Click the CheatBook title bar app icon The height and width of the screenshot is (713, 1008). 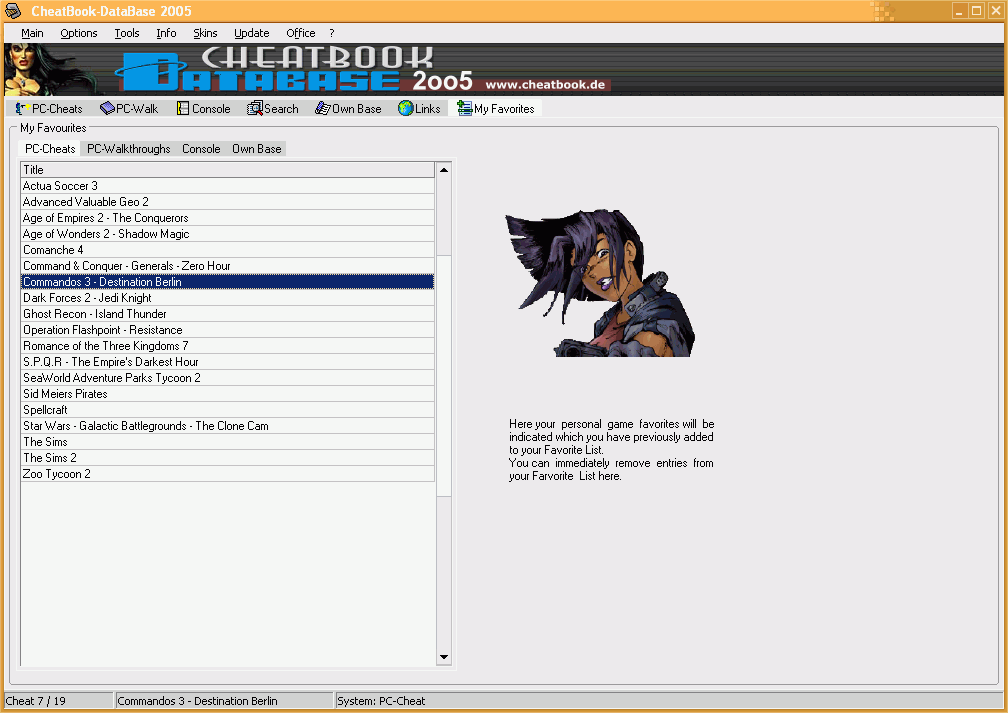[13, 11]
